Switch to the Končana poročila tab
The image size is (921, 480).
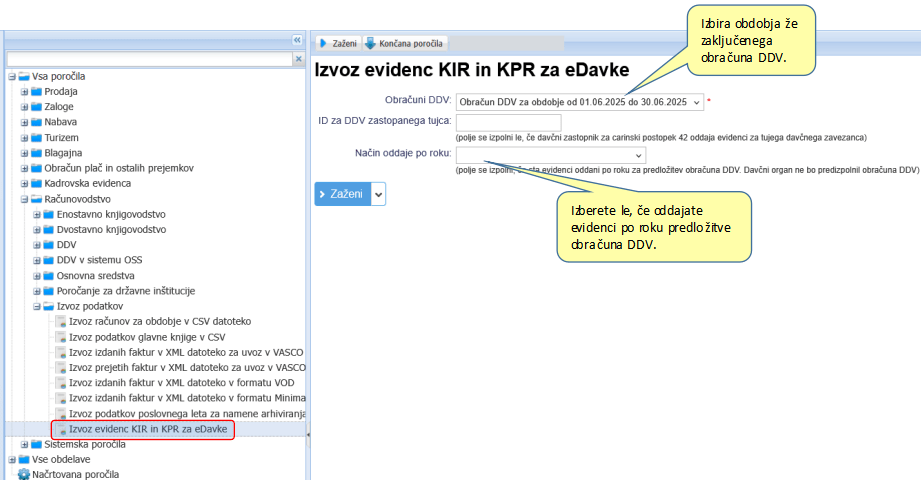point(405,44)
